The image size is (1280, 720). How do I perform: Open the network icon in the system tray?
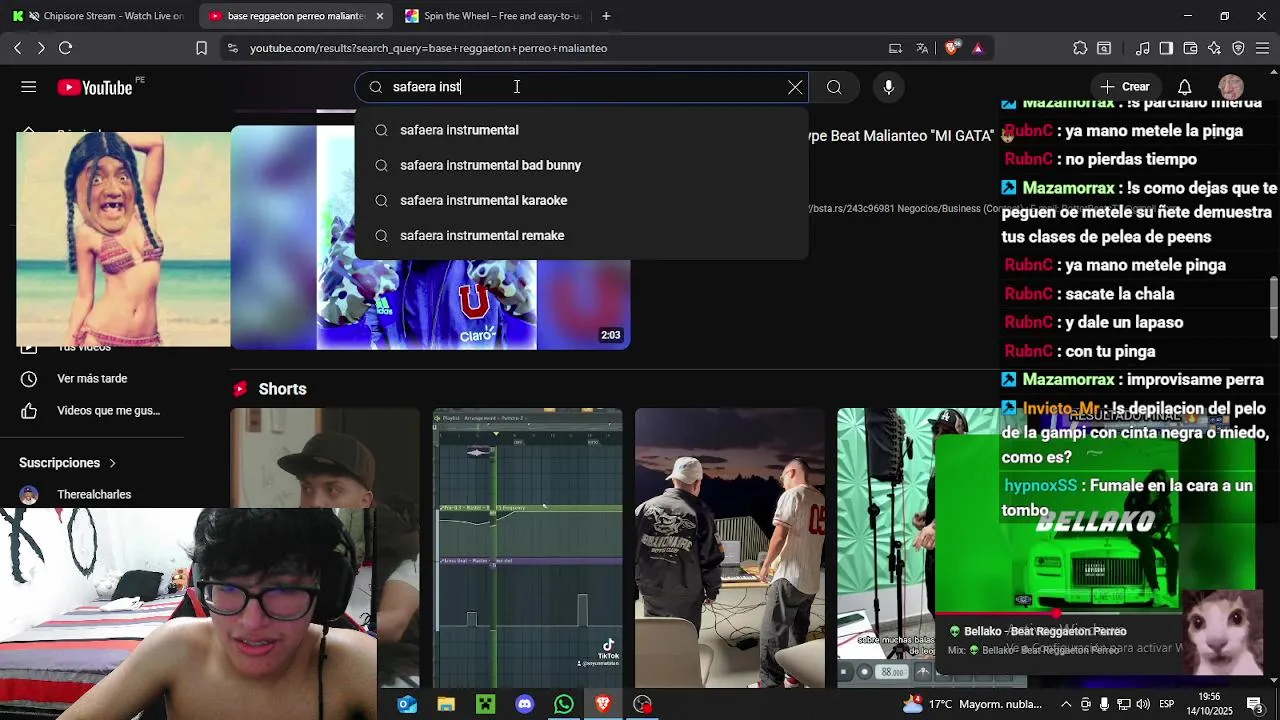click(x=1123, y=704)
